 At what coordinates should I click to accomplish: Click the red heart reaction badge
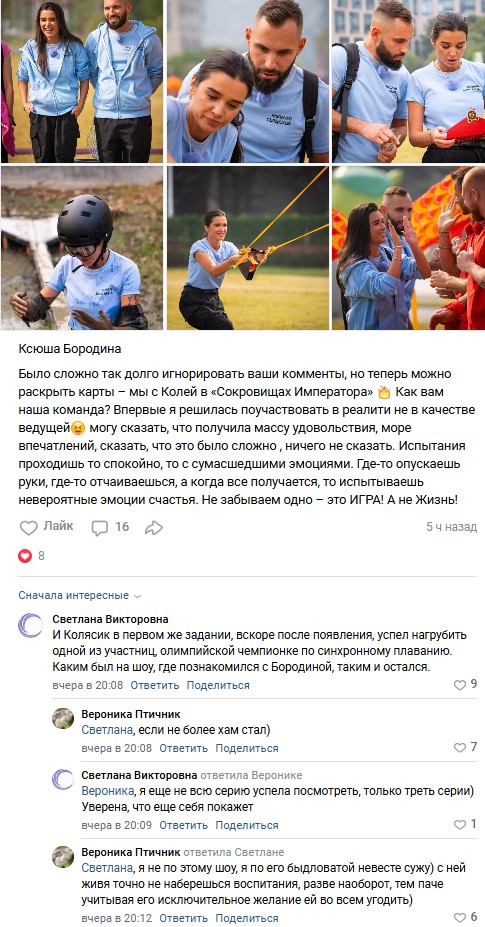coord(25,556)
